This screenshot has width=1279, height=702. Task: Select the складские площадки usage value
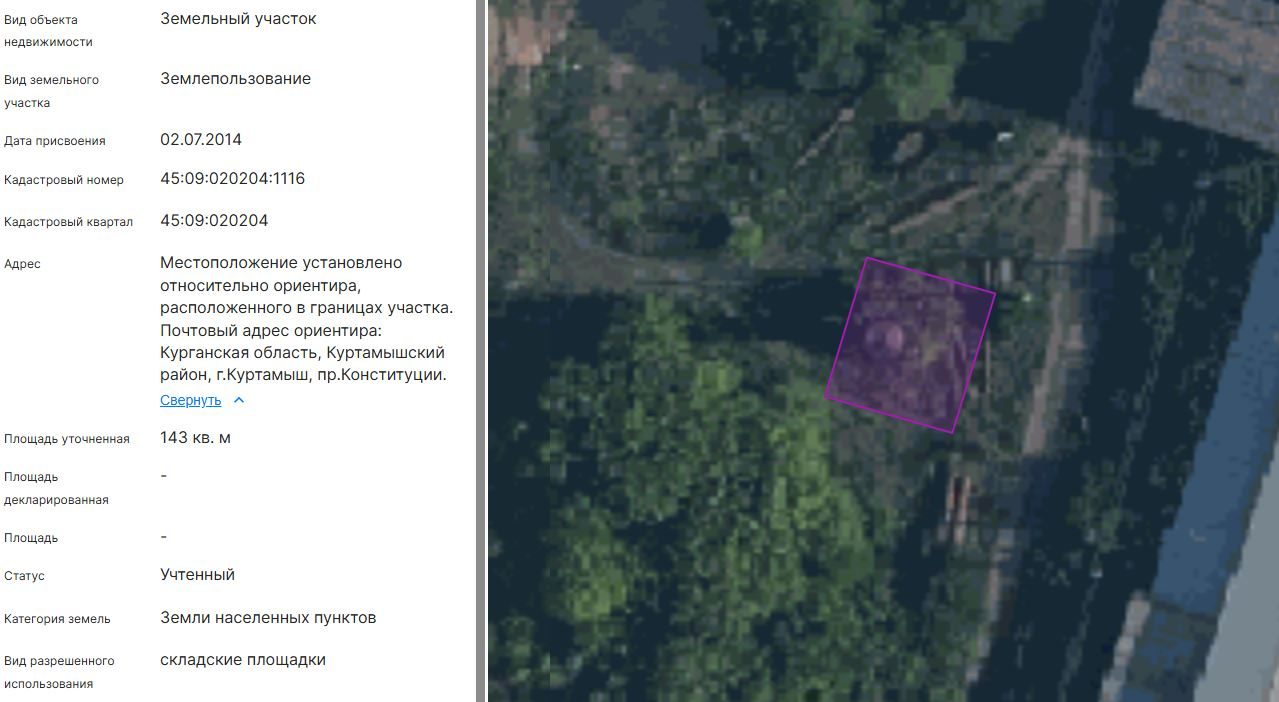click(243, 660)
